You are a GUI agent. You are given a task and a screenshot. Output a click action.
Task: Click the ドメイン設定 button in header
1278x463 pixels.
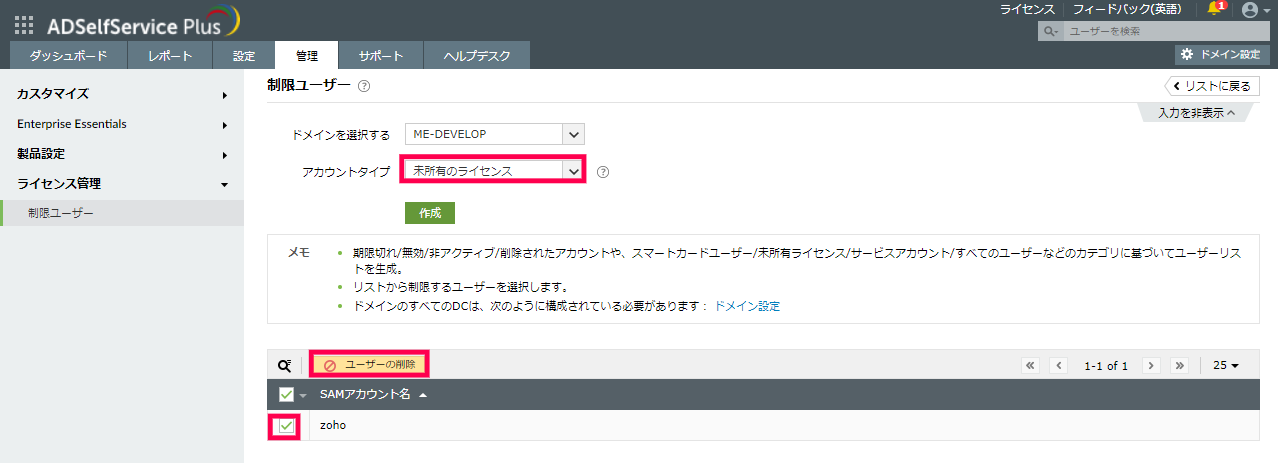pyautogui.click(x=1223, y=54)
